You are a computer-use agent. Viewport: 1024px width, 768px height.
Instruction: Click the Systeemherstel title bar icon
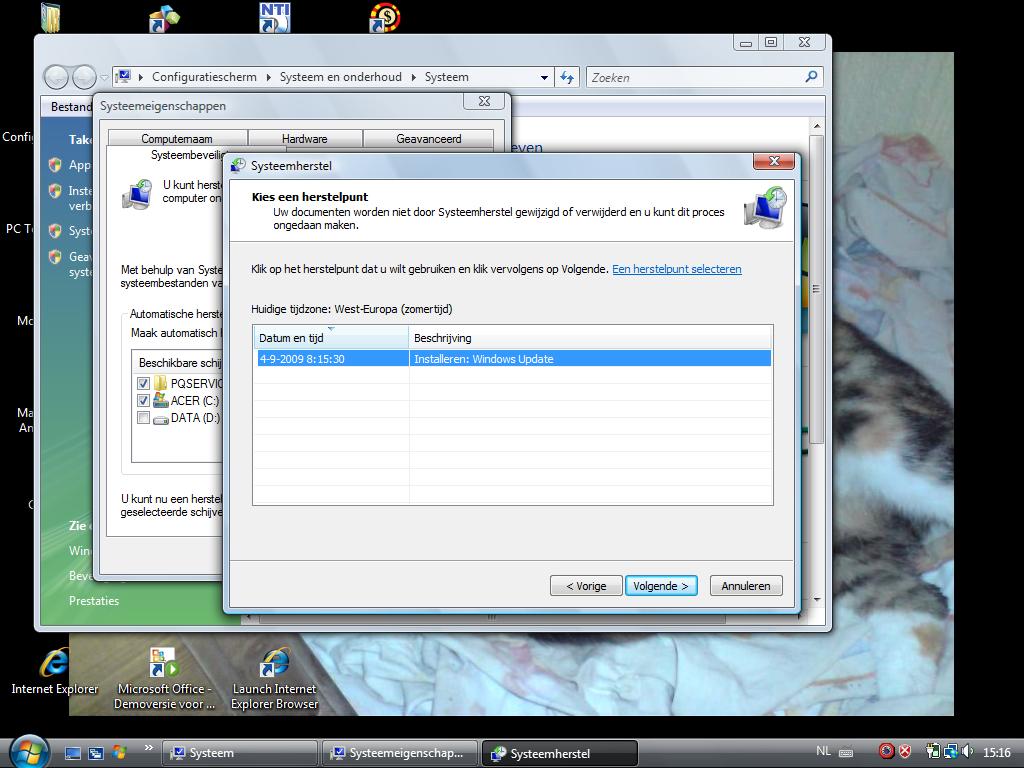tap(238, 165)
